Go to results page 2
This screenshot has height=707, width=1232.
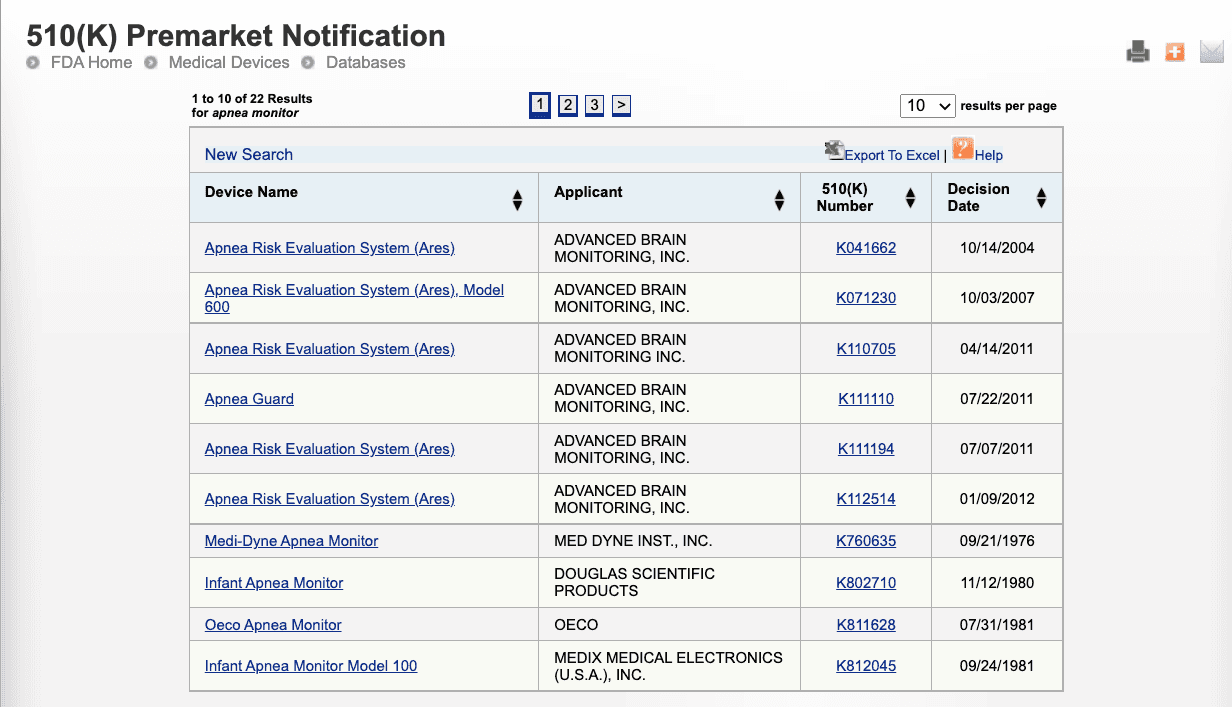(x=568, y=105)
